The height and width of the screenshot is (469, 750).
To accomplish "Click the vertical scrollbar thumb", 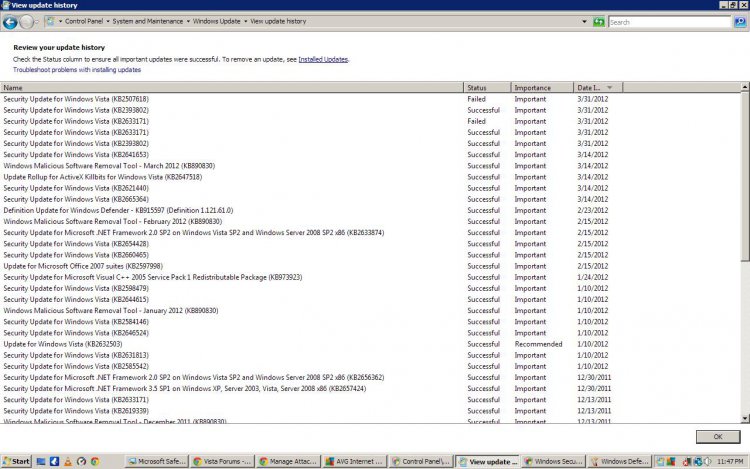I will coord(745,176).
